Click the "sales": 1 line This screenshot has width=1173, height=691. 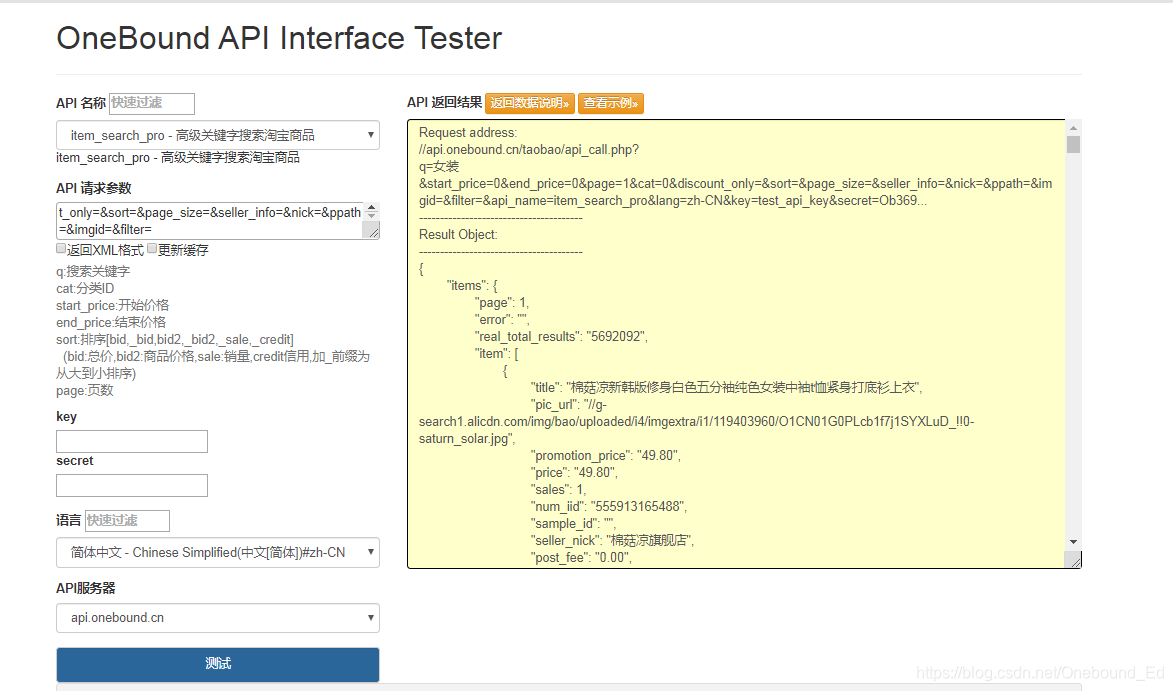558,489
